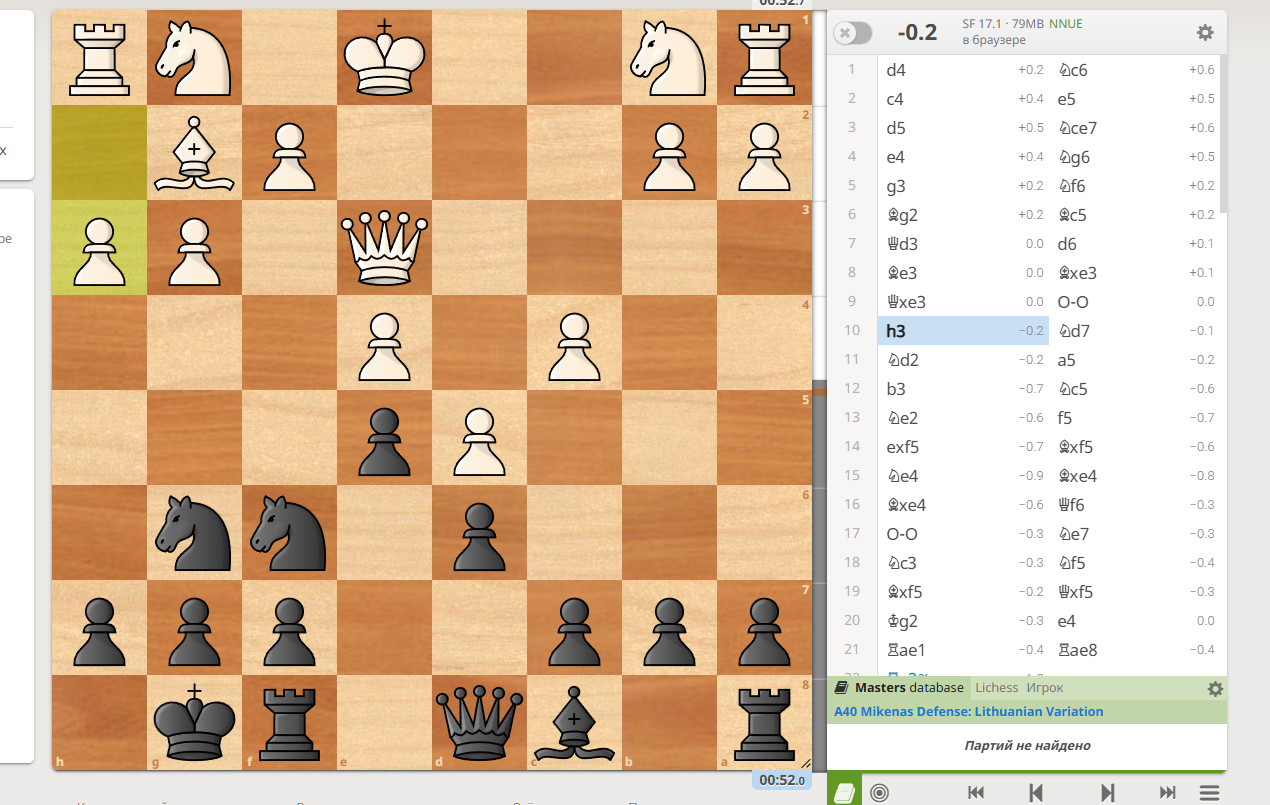Switch to the Lichess database tab
The width and height of the screenshot is (1270, 805).
(x=996, y=688)
